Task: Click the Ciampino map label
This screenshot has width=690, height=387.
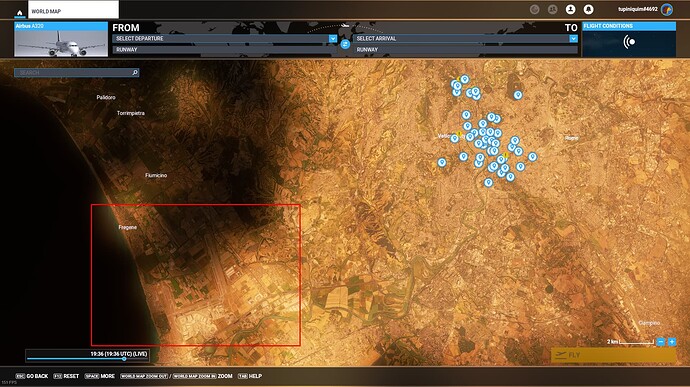Action: coord(649,323)
